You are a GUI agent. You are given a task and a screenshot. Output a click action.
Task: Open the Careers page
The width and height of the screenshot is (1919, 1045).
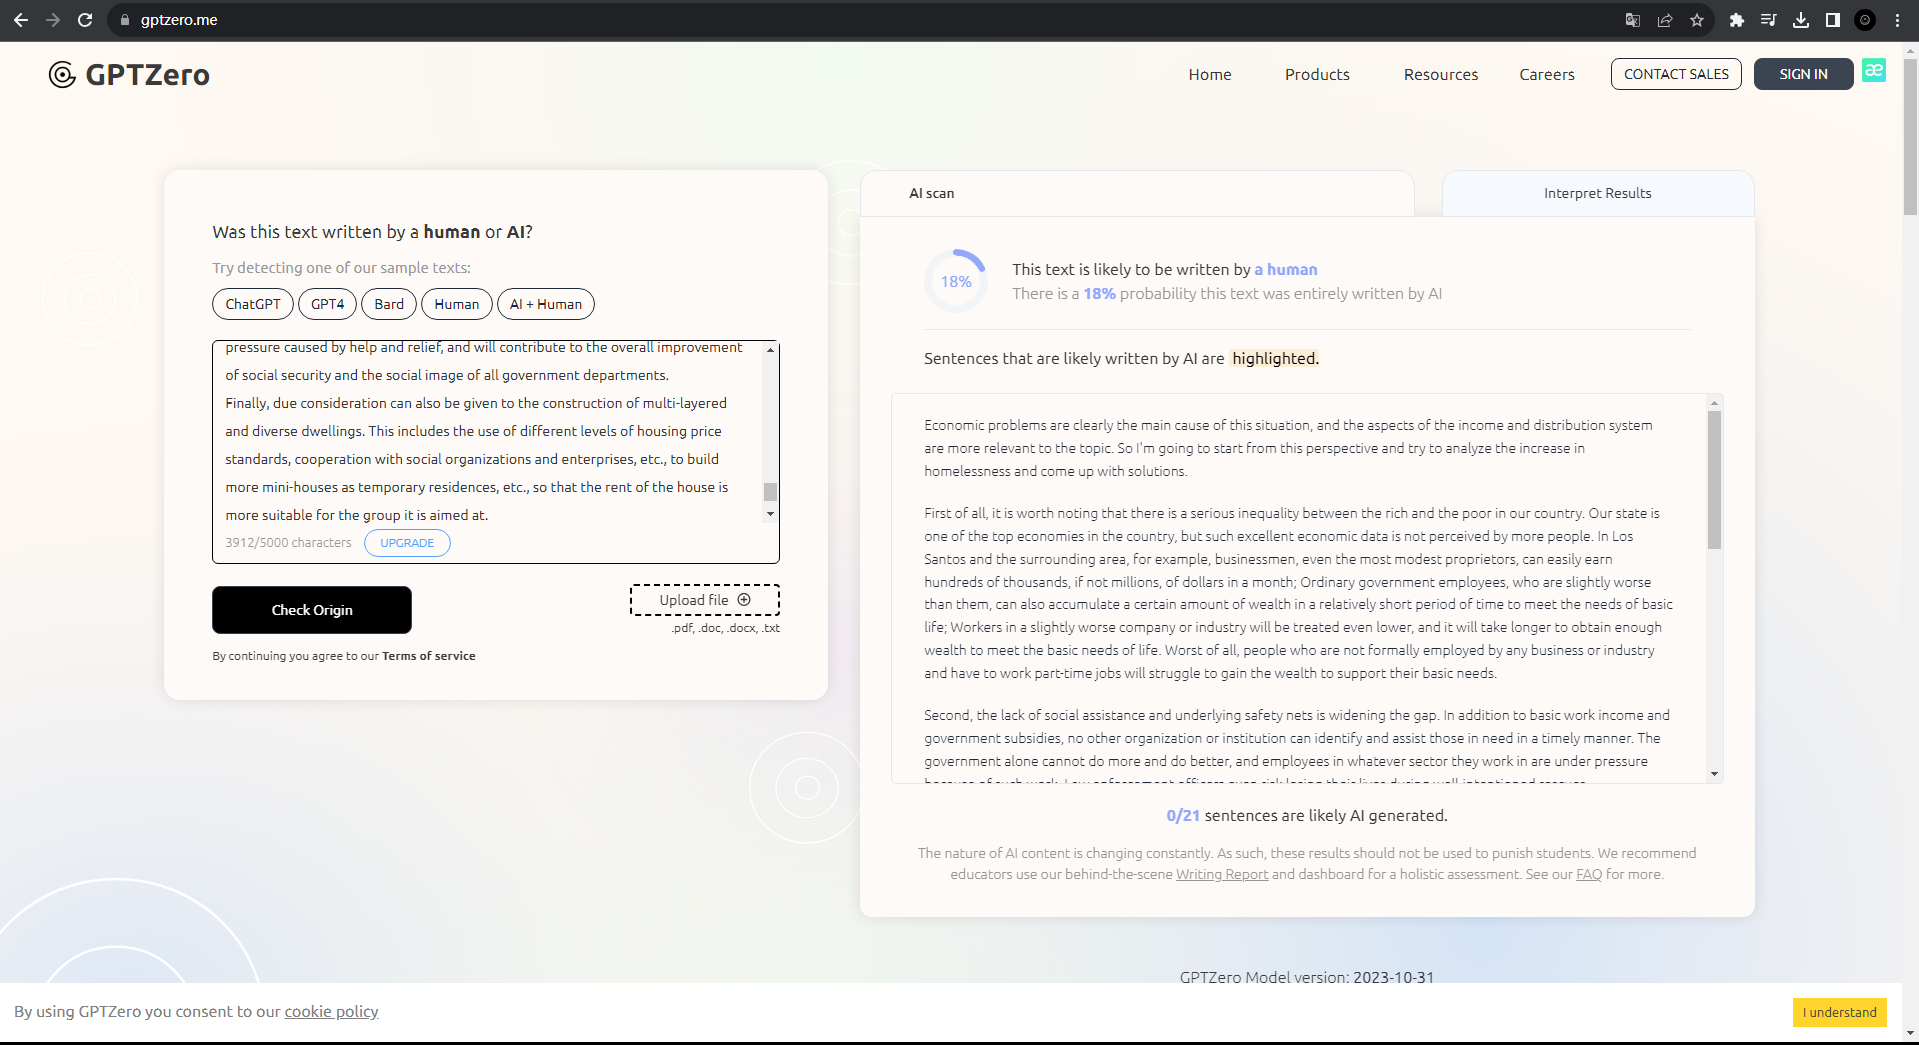pos(1547,74)
